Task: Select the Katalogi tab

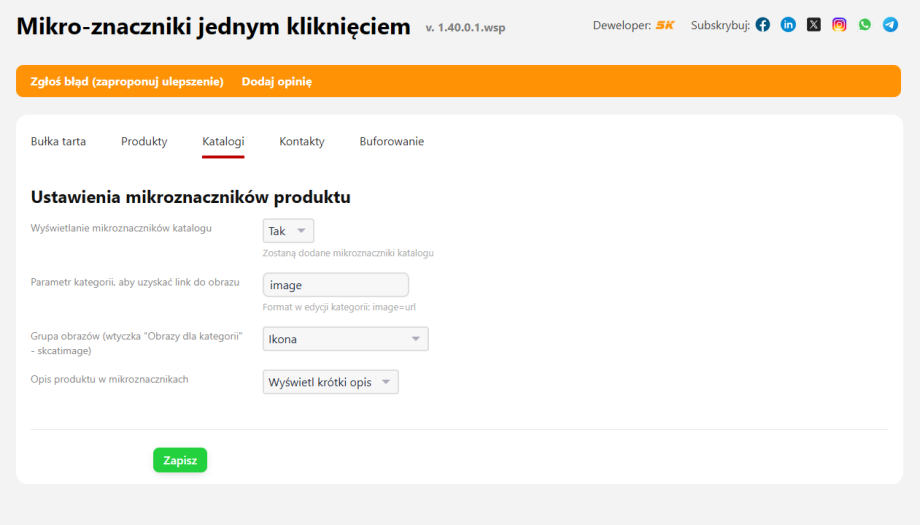Action: click(223, 141)
